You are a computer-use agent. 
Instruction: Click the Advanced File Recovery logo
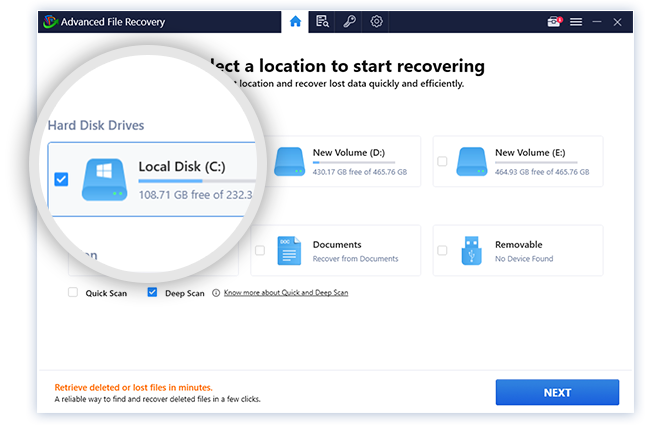(50, 22)
